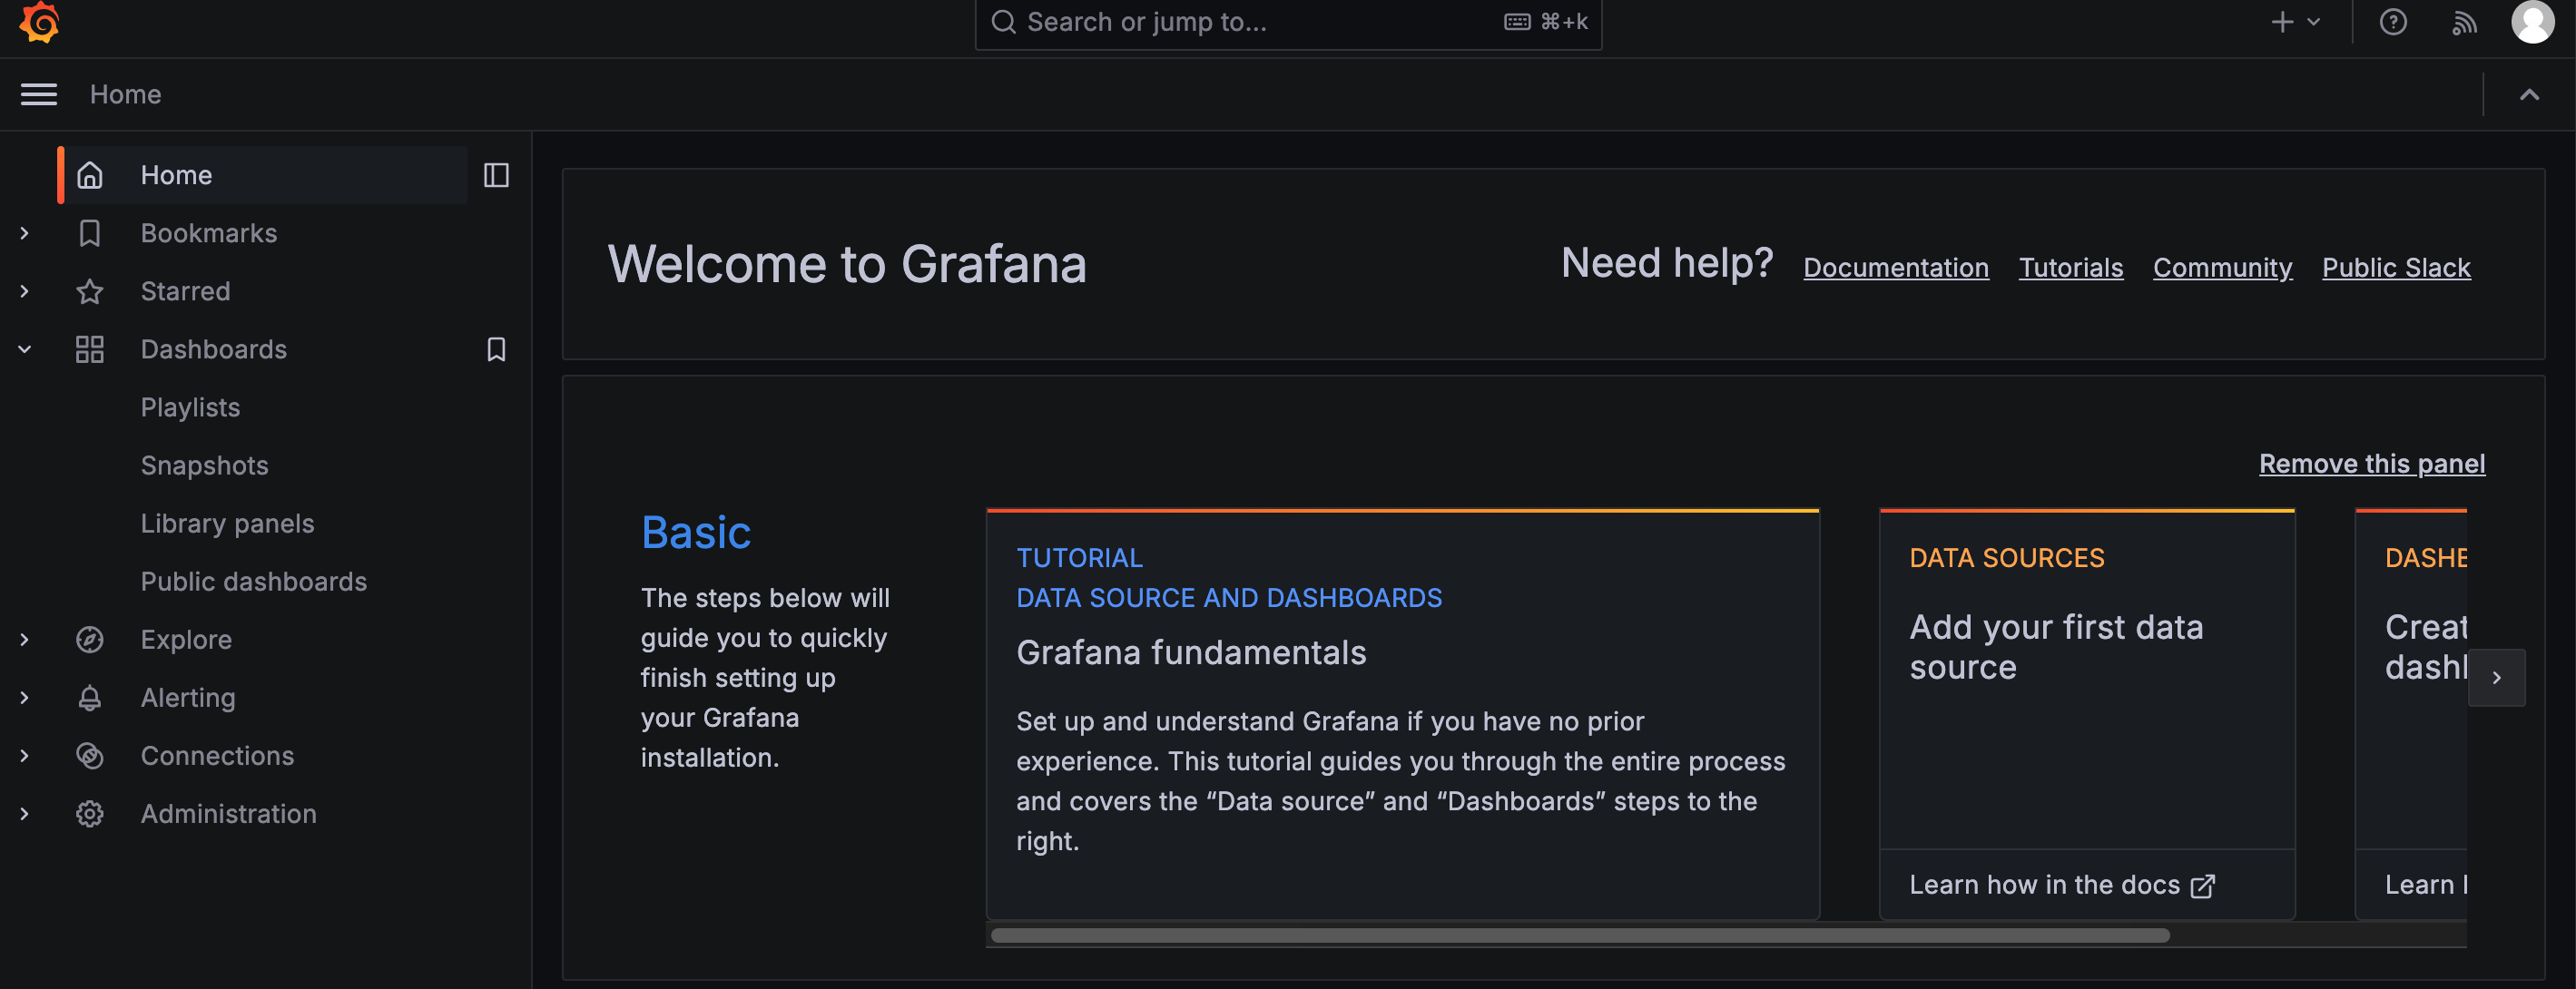Click the RSS feed icon

(2464, 23)
